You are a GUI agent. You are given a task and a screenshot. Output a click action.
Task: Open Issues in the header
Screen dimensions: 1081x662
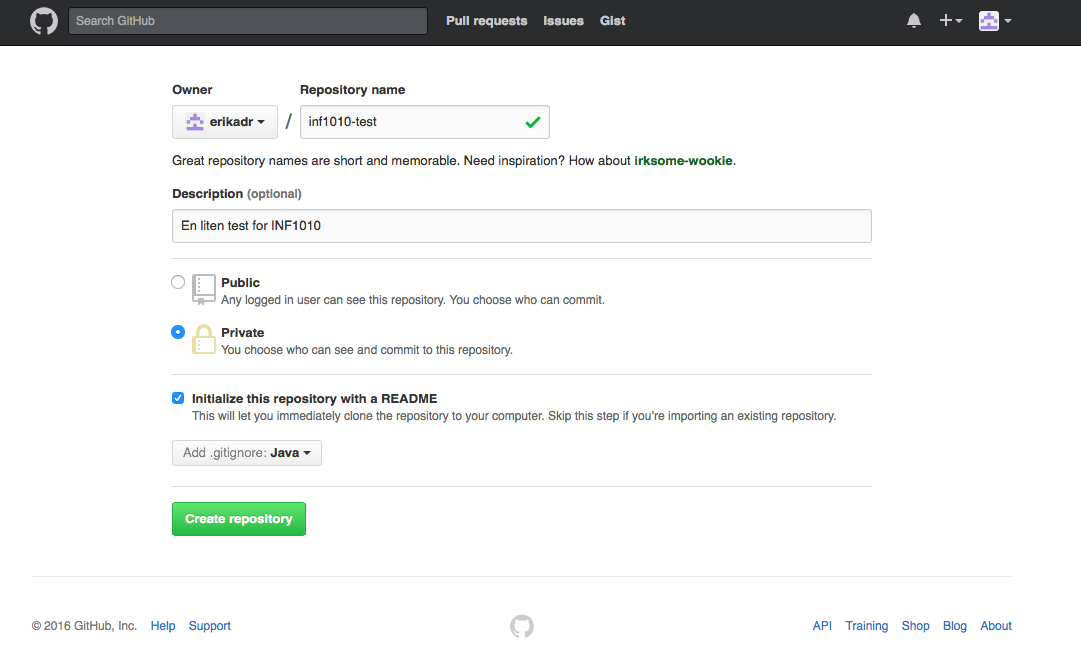point(563,21)
